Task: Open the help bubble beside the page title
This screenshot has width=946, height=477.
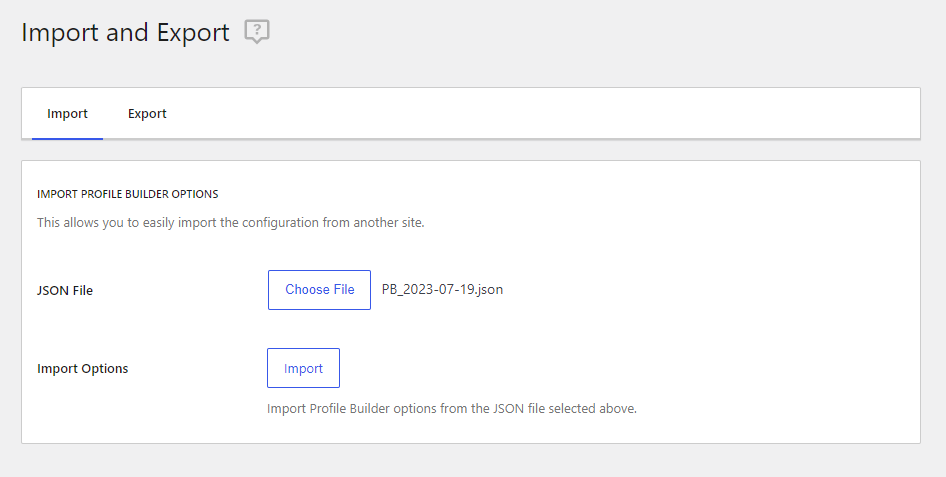Action: (257, 31)
